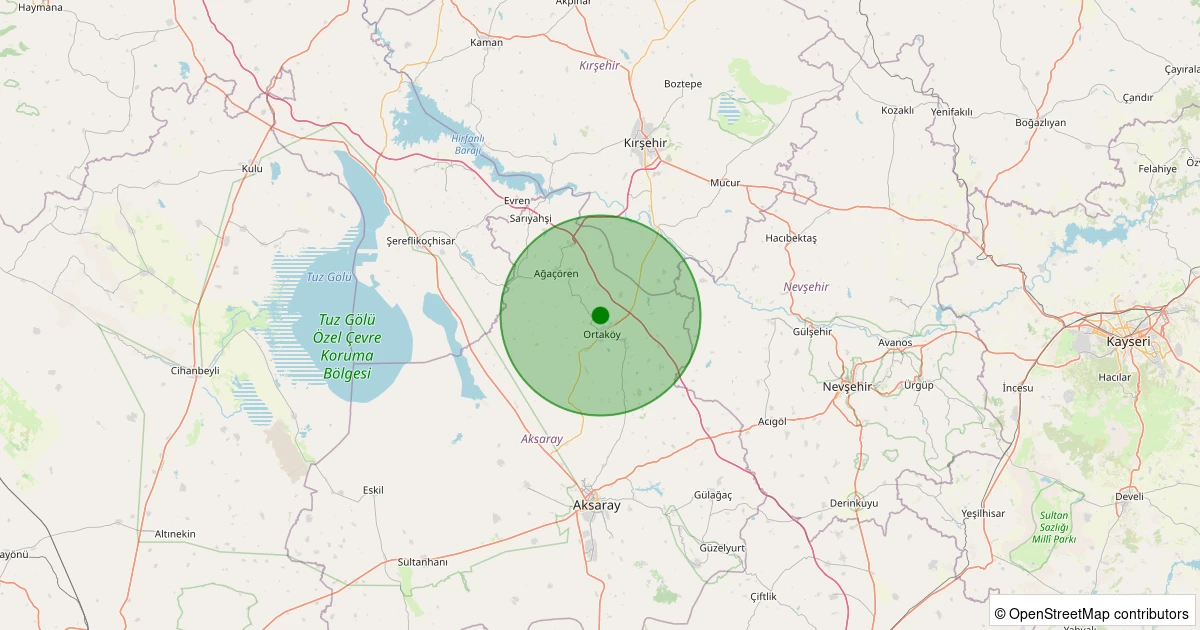Select the Kaman town label
Image resolution: width=1200 pixels, height=630 pixels.
[x=486, y=42]
